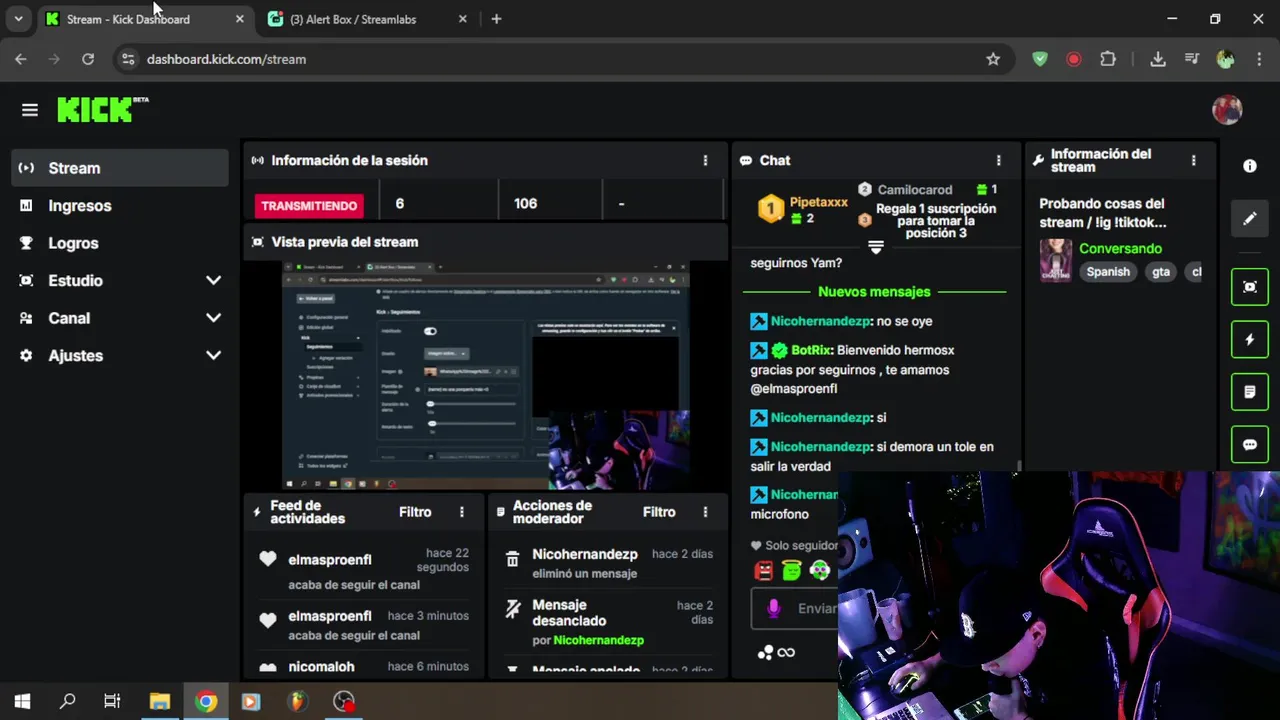
Task: Click elmasproenfl follow from 22 seconds ago
Action: point(363,569)
